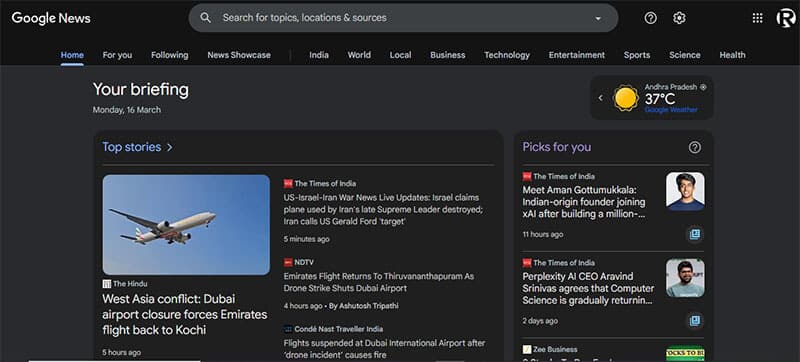Click the Picks for you help icon
Image resolution: width=800 pixels, height=362 pixels.
click(694, 147)
